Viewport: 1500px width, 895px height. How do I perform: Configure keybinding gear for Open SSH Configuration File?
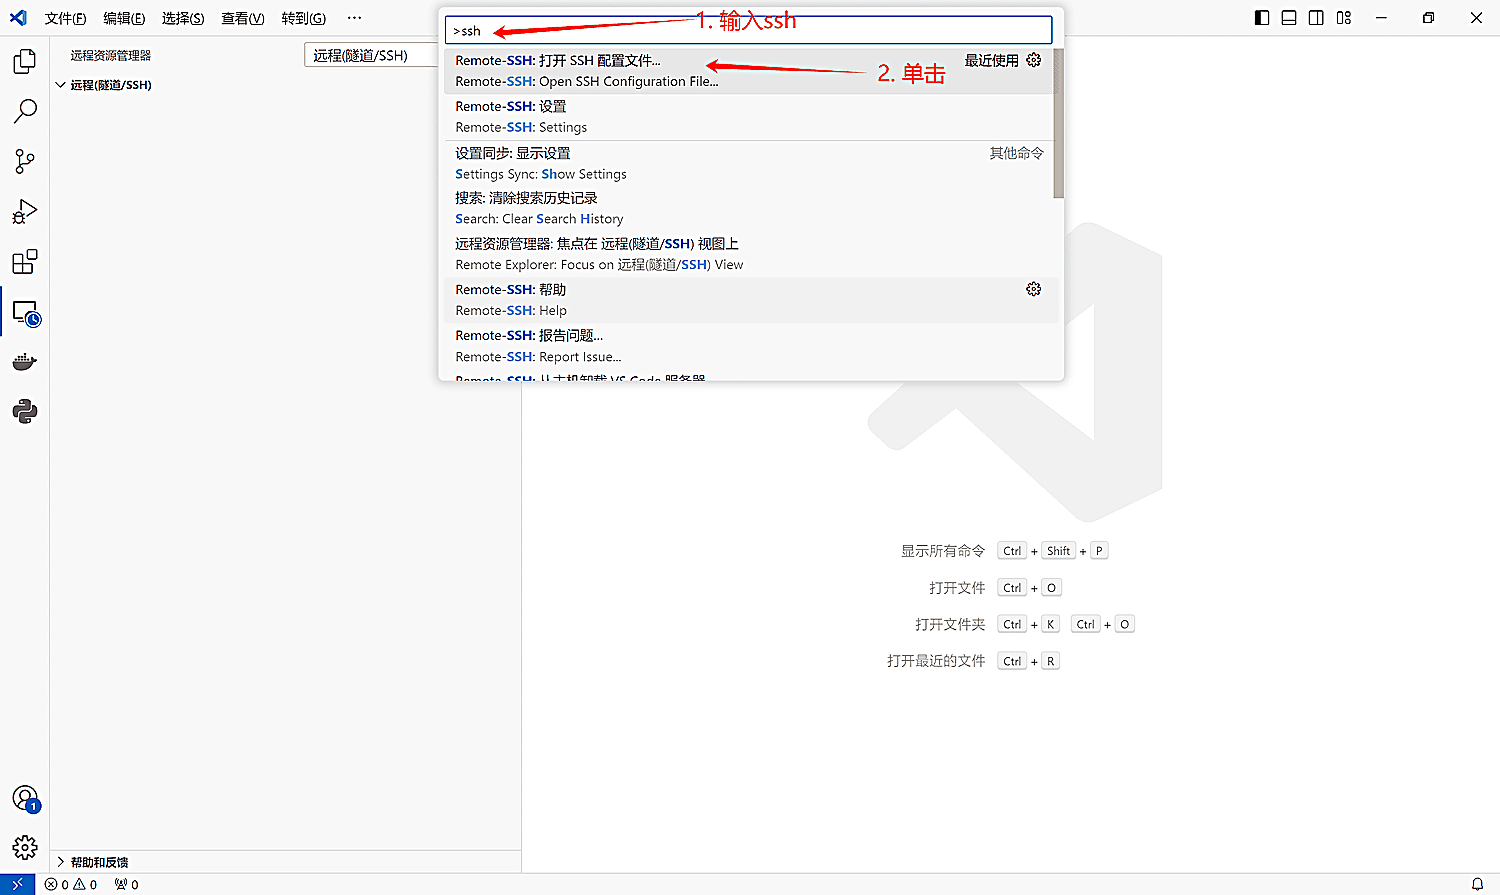1034,60
